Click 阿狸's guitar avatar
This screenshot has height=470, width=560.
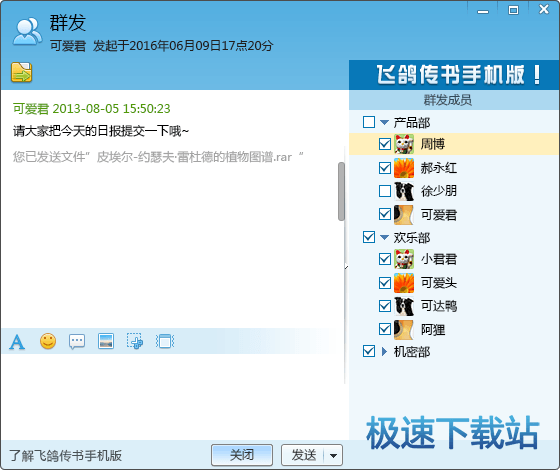click(x=404, y=329)
